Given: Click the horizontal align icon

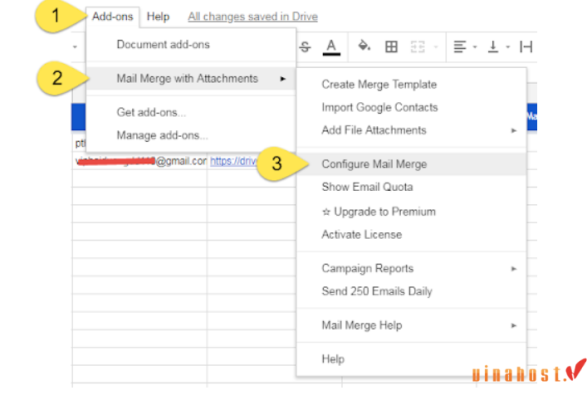Looking at the screenshot, I should 460,47.
